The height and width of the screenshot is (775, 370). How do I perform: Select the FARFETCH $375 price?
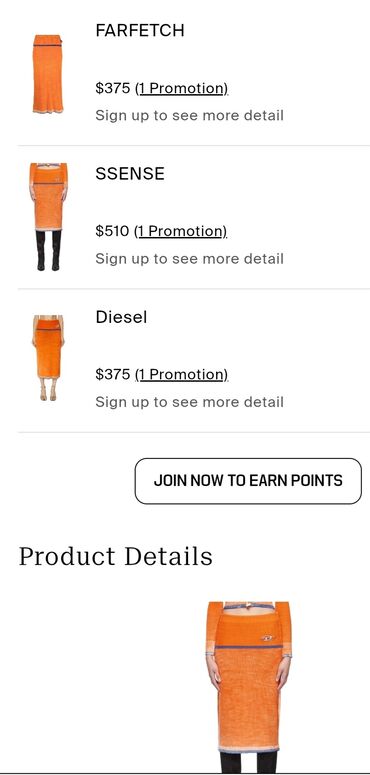pyautogui.click(x=113, y=88)
